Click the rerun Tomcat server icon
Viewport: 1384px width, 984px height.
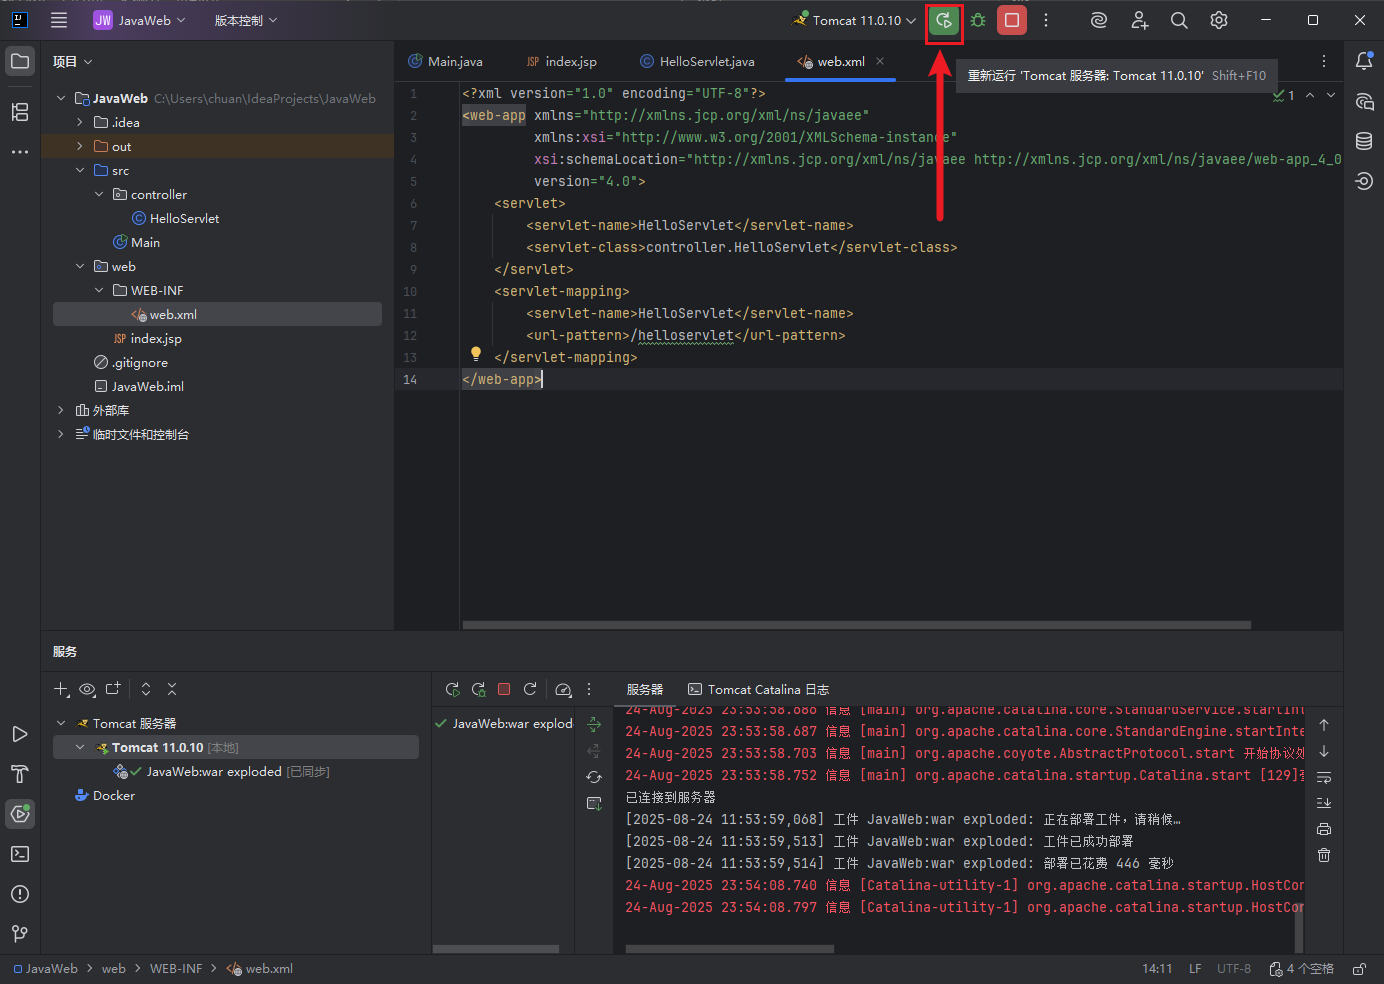944,20
